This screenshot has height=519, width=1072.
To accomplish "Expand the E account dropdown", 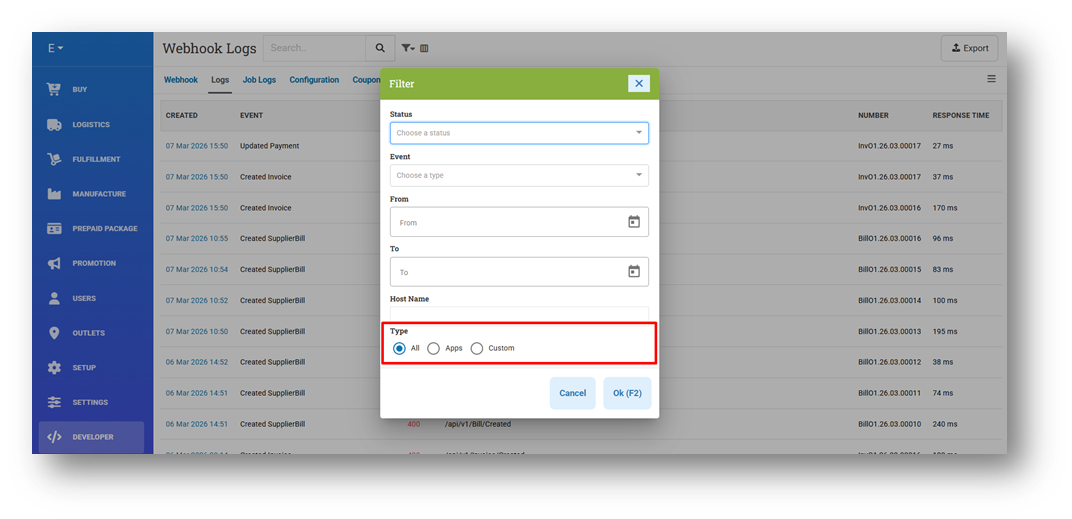I will pyautogui.click(x=55, y=49).
